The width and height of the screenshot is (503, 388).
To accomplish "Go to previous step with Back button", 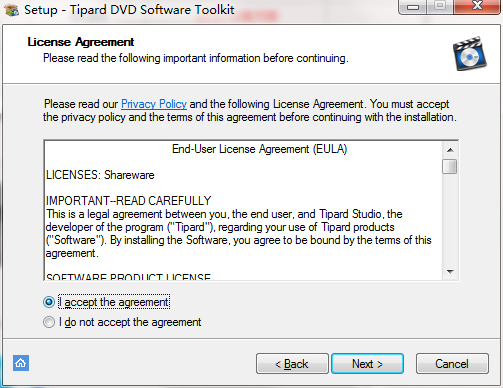I will coord(292,364).
